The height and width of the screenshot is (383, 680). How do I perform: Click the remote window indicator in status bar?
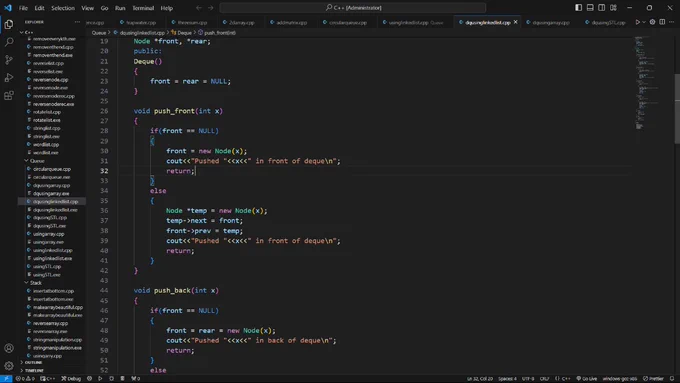pos(6,379)
